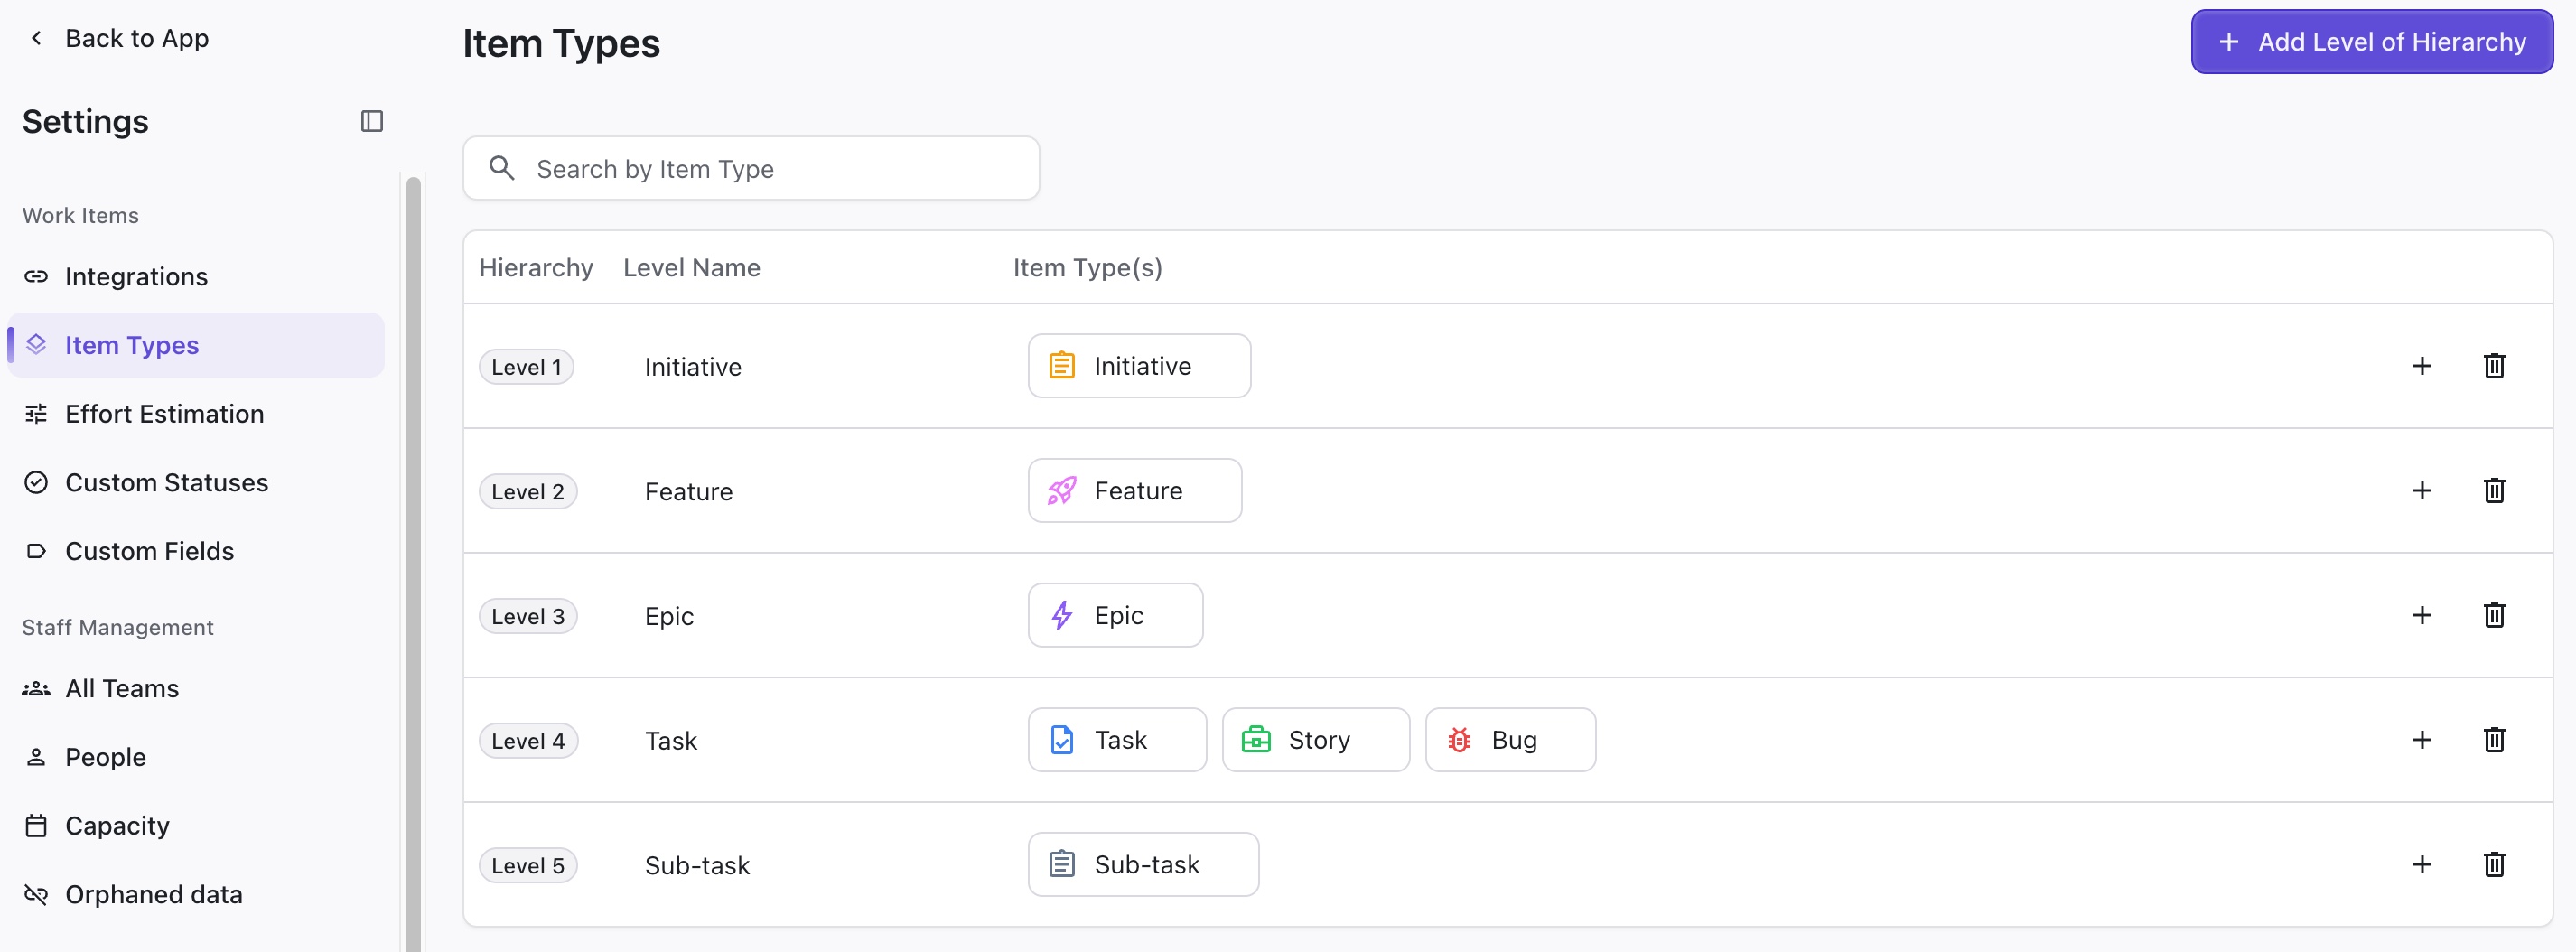This screenshot has width=2576, height=952.
Task: Open the Story item type chip
Action: (x=1316, y=740)
